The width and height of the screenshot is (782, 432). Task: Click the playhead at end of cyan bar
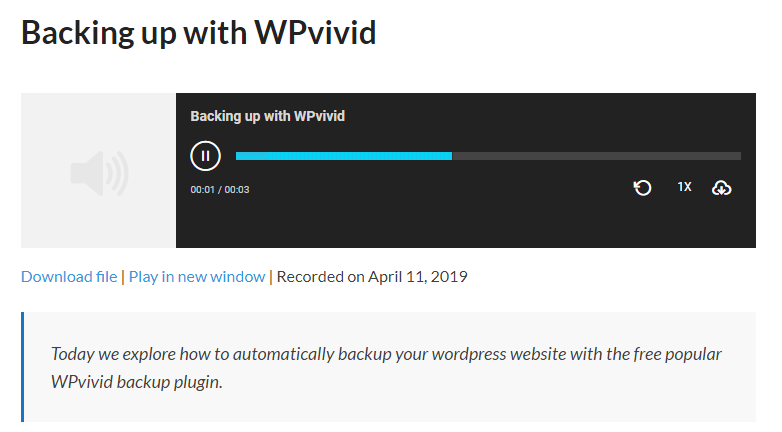click(x=451, y=156)
